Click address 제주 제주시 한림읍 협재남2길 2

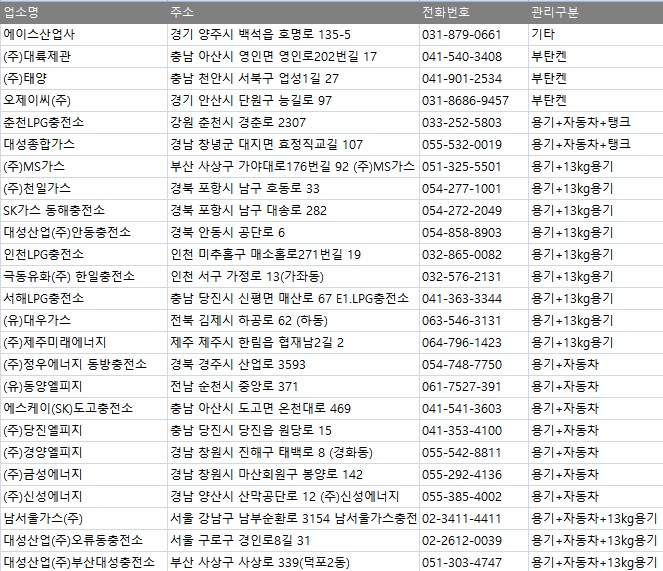tap(257, 343)
